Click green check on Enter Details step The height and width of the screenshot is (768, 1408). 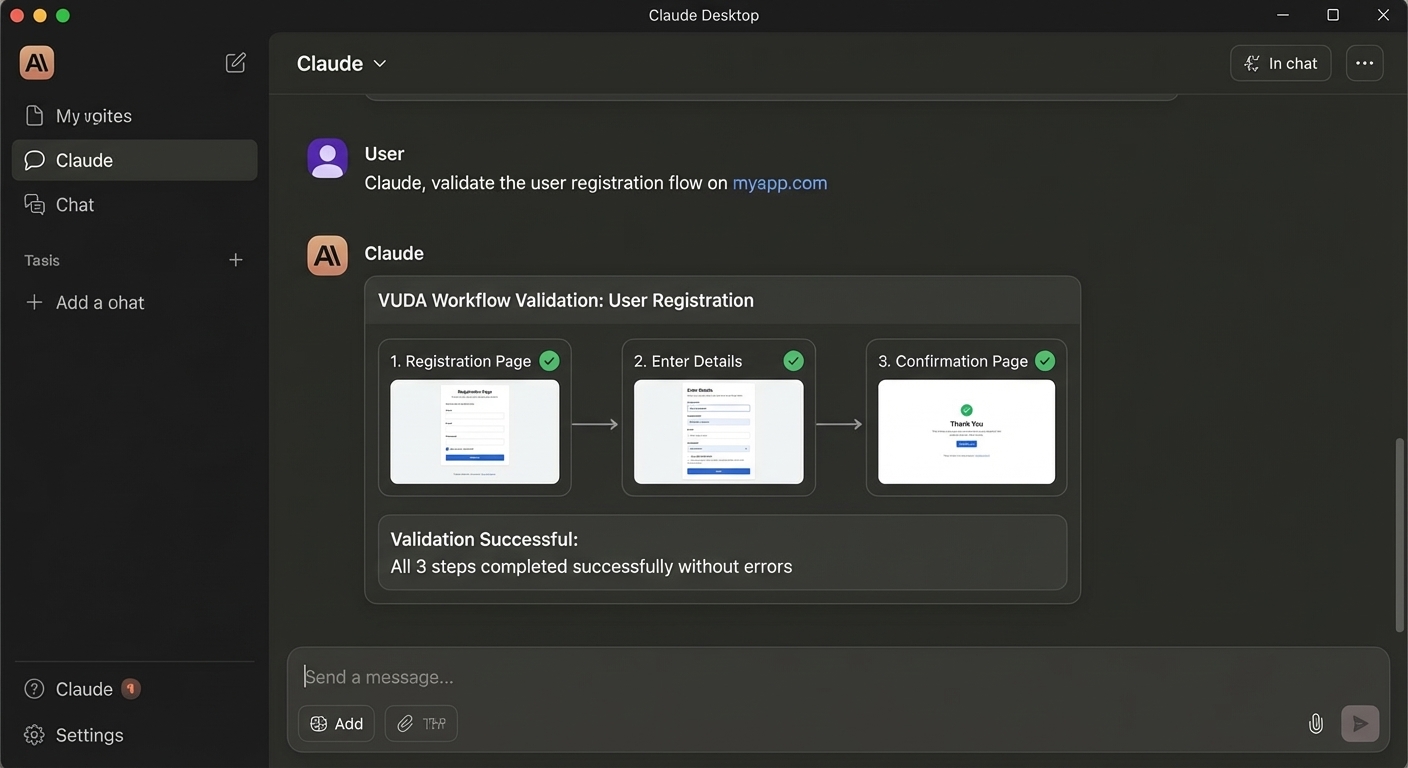(793, 361)
